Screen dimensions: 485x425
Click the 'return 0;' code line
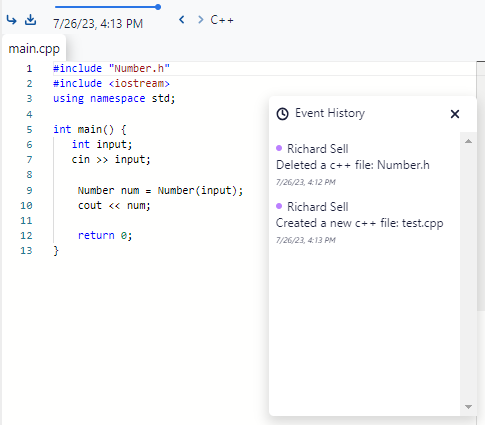pos(105,236)
